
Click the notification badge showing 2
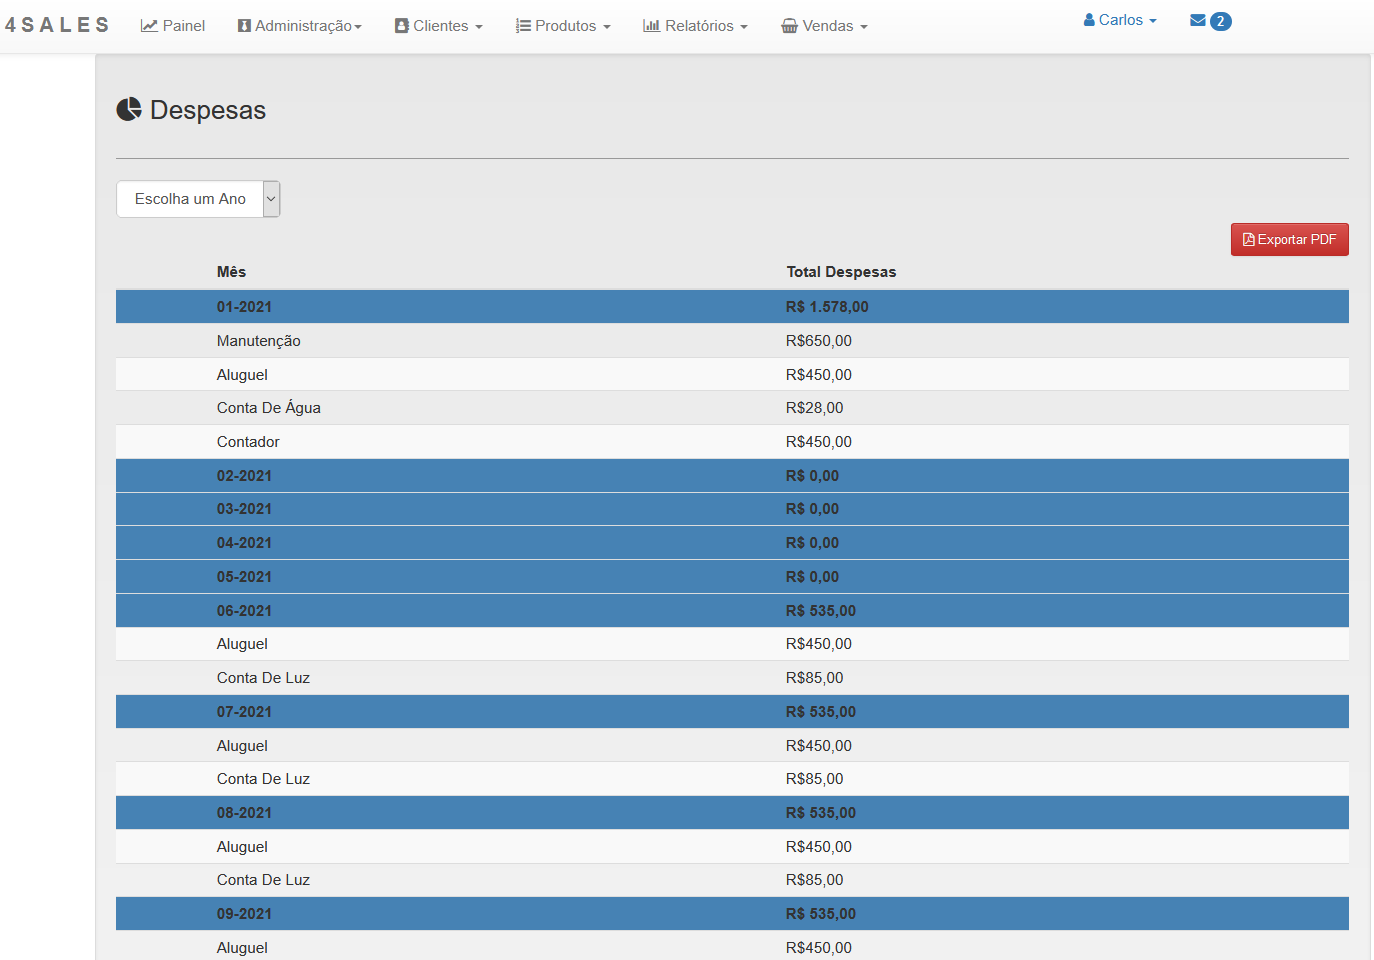(1220, 21)
